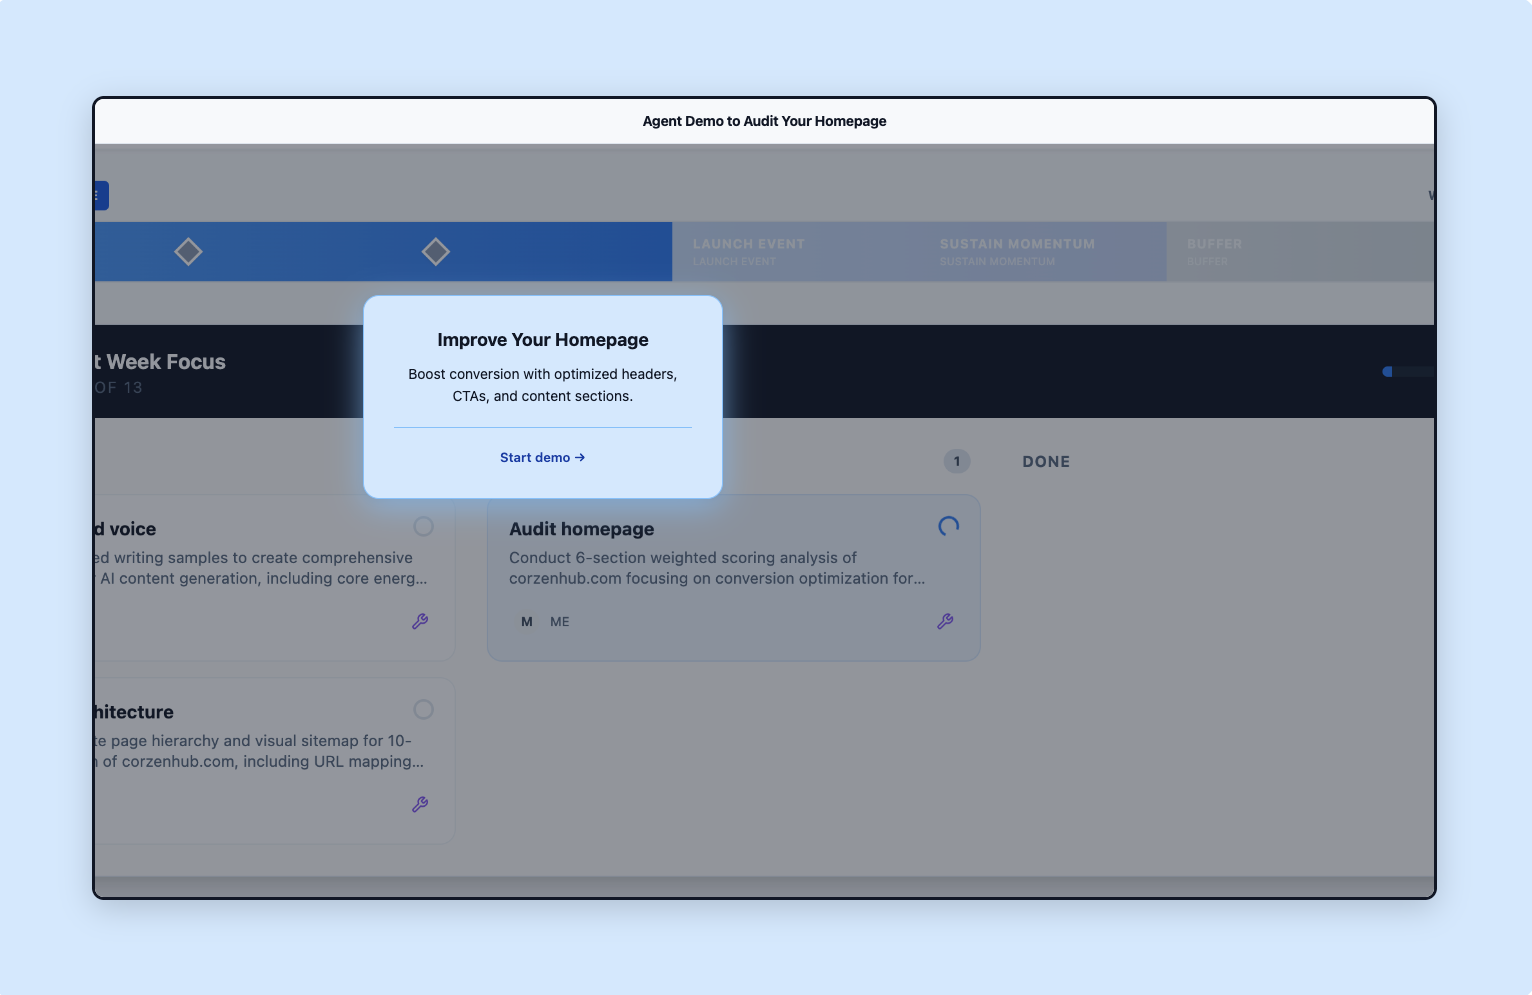The height and width of the screenshot is (995, 1532).
Task: Click the wrench icon on the brand voice card
Action: pos(420,621)
